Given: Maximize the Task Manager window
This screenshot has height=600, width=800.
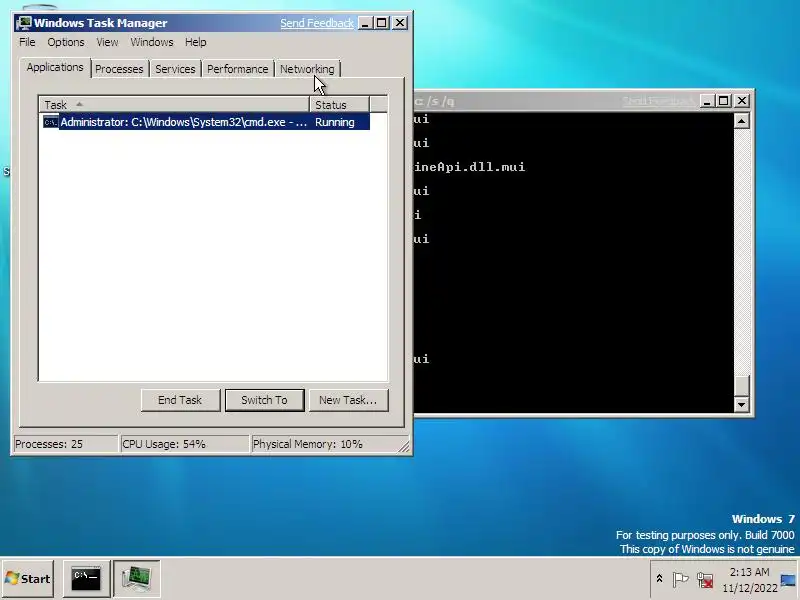Looking at the screenshot, I should [382, 23].
